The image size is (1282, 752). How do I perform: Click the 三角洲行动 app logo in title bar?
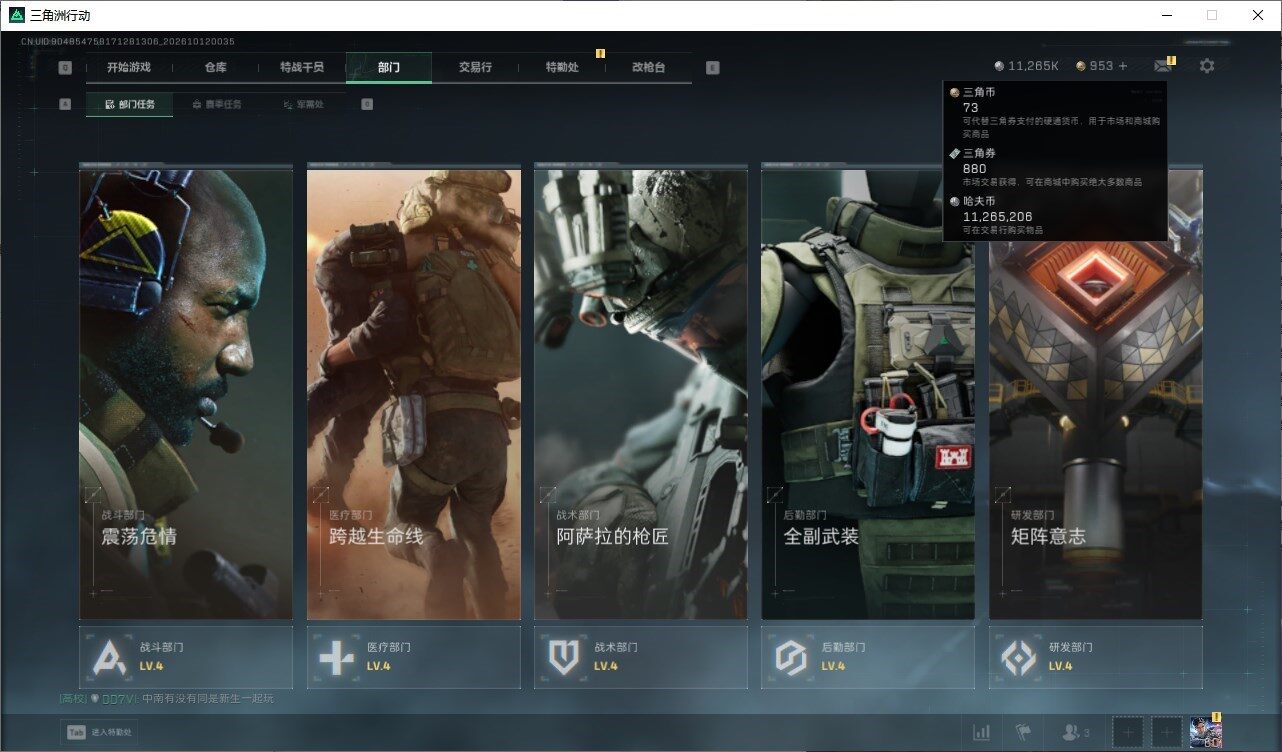[16, 15]
